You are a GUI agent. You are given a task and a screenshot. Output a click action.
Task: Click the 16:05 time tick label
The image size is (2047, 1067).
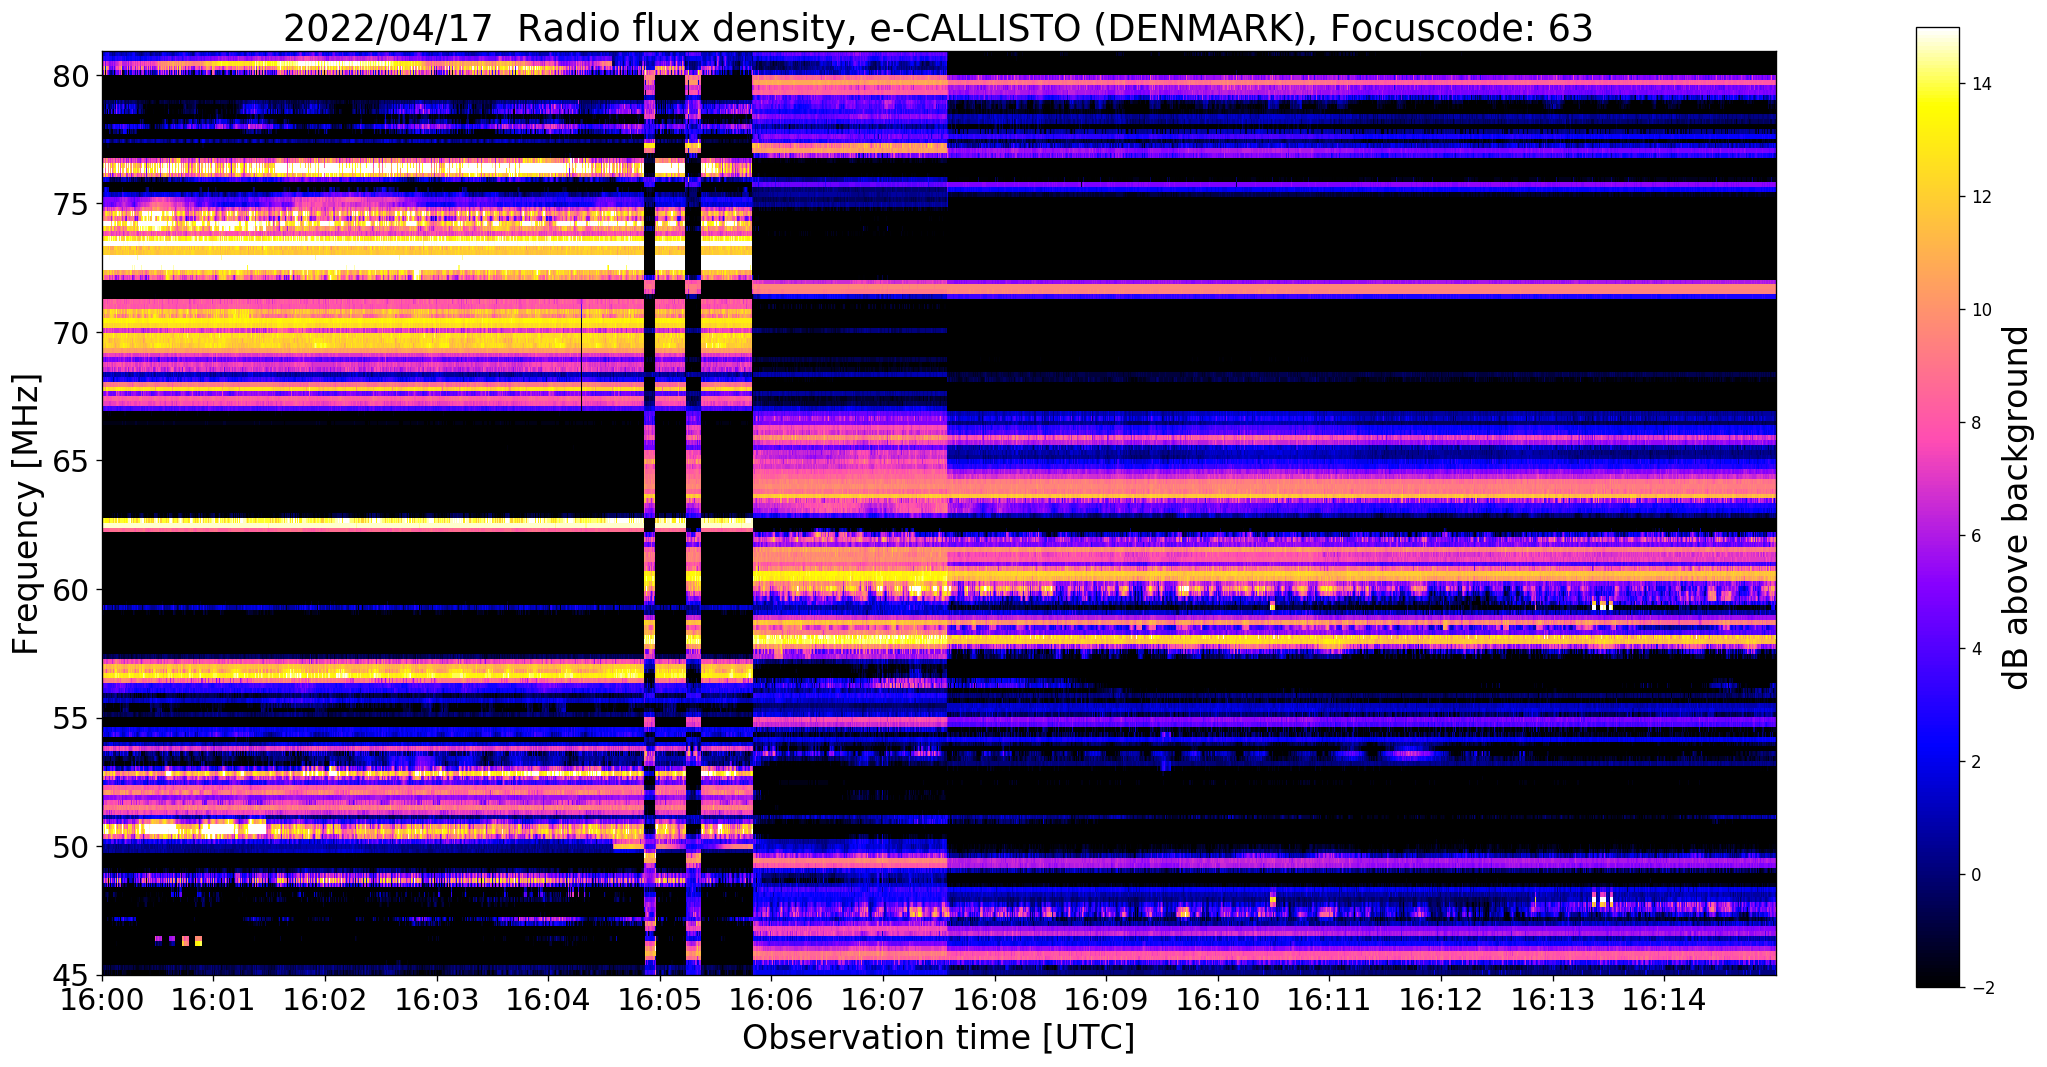coord(660,999)
